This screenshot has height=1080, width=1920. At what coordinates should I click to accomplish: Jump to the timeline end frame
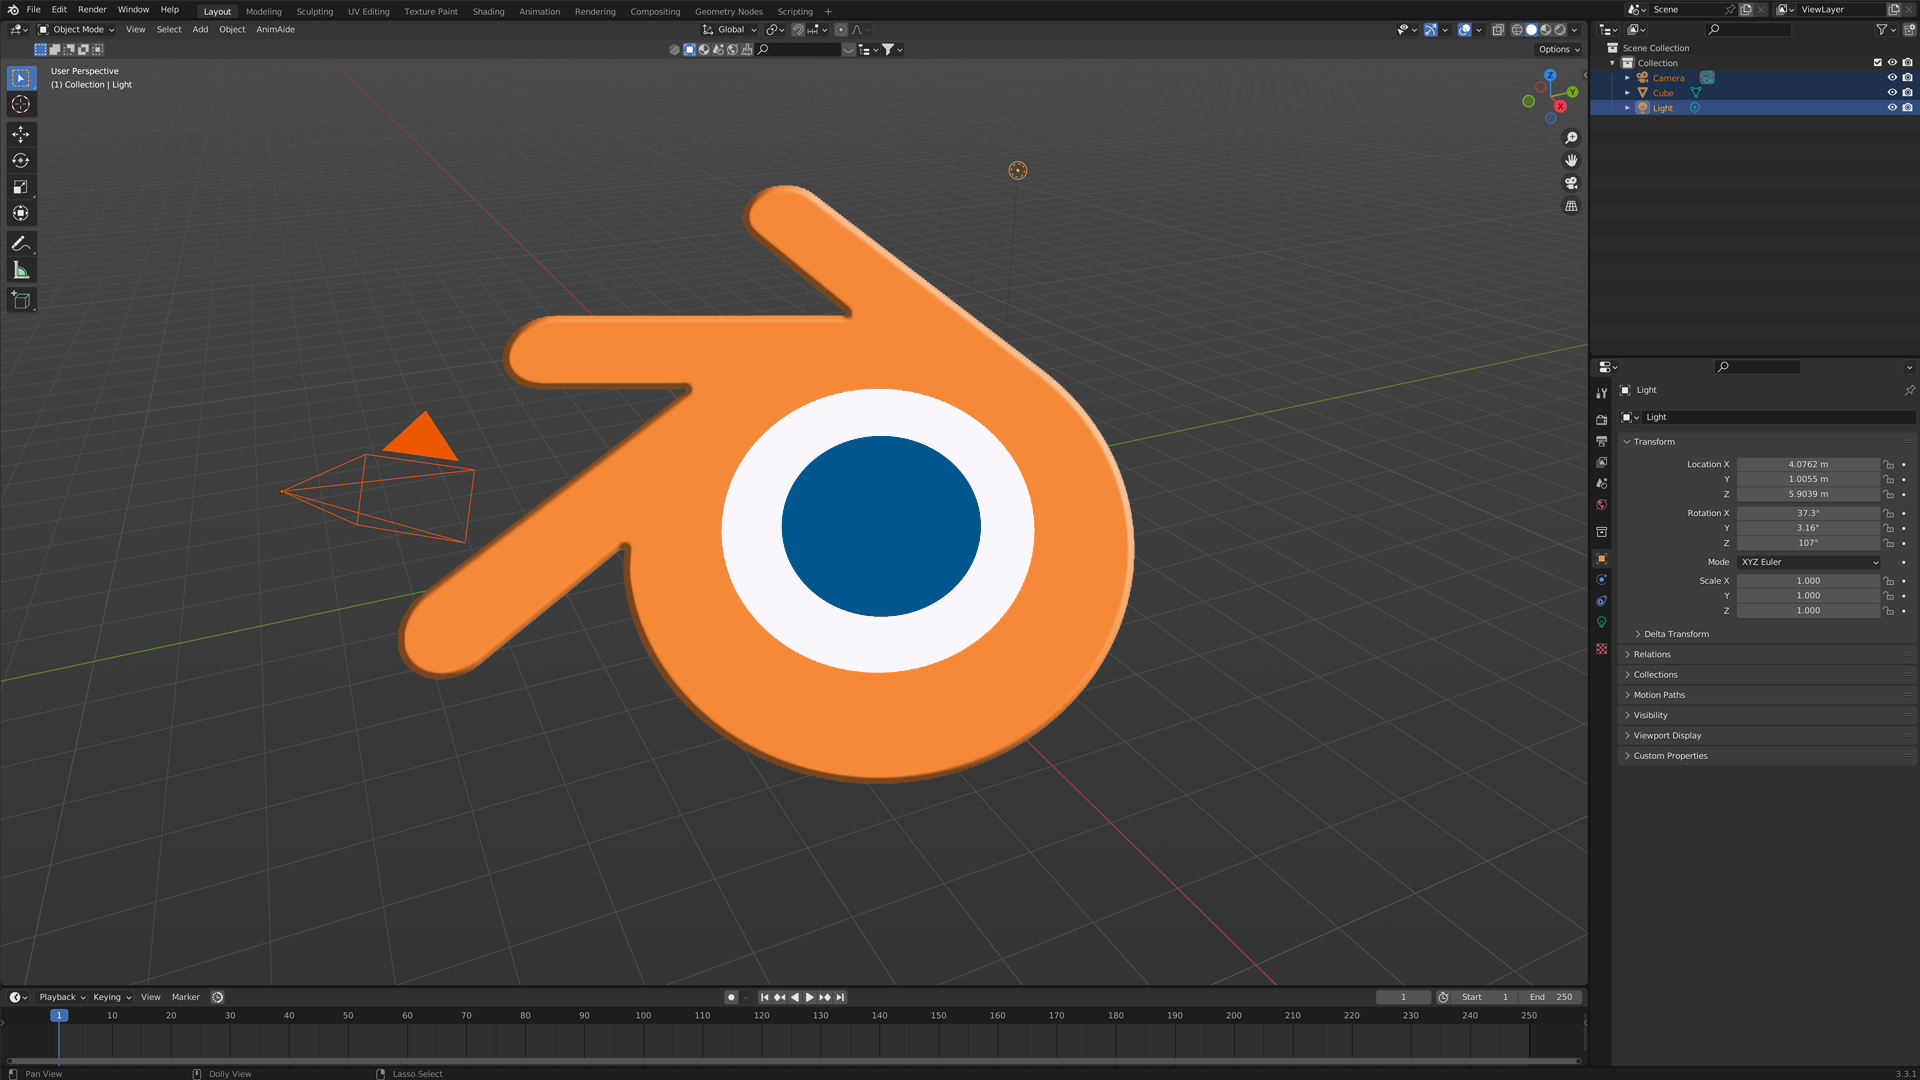(x=840, y=997)
